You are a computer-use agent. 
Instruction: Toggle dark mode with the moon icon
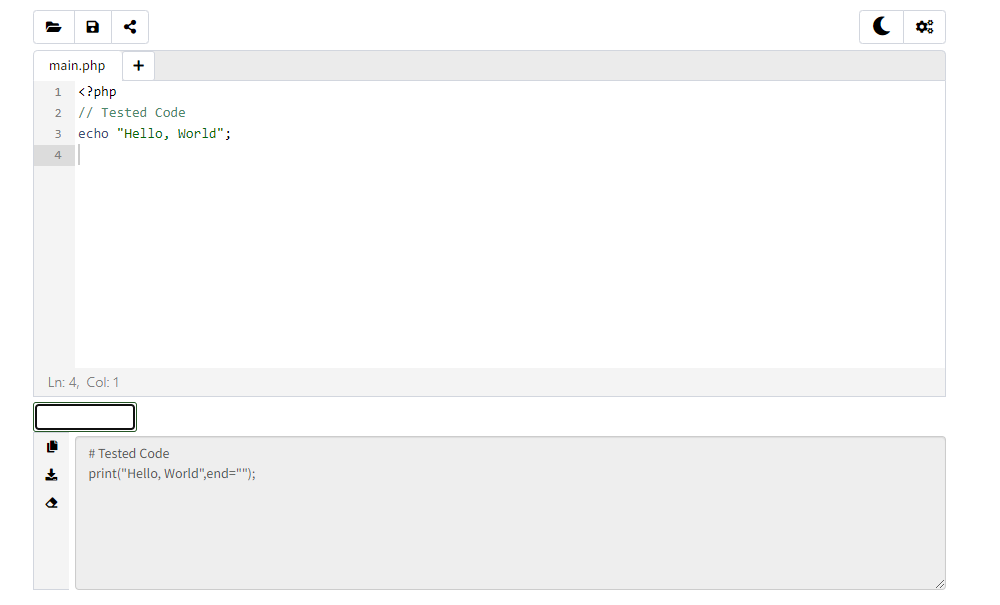(x=881, y=27)
